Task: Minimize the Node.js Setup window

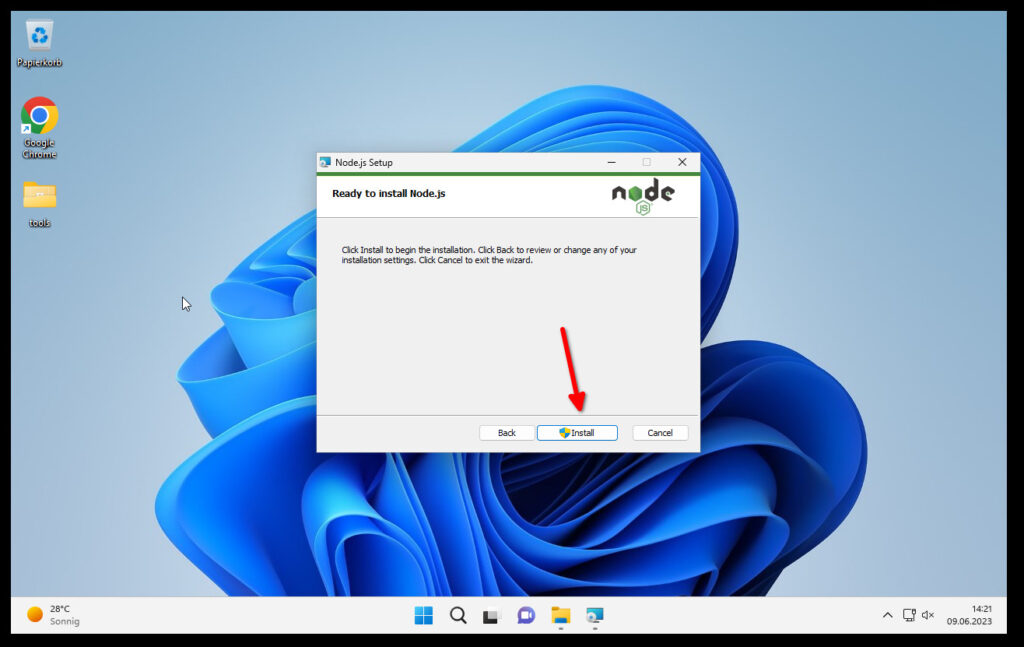Action: tap(609, 162)
